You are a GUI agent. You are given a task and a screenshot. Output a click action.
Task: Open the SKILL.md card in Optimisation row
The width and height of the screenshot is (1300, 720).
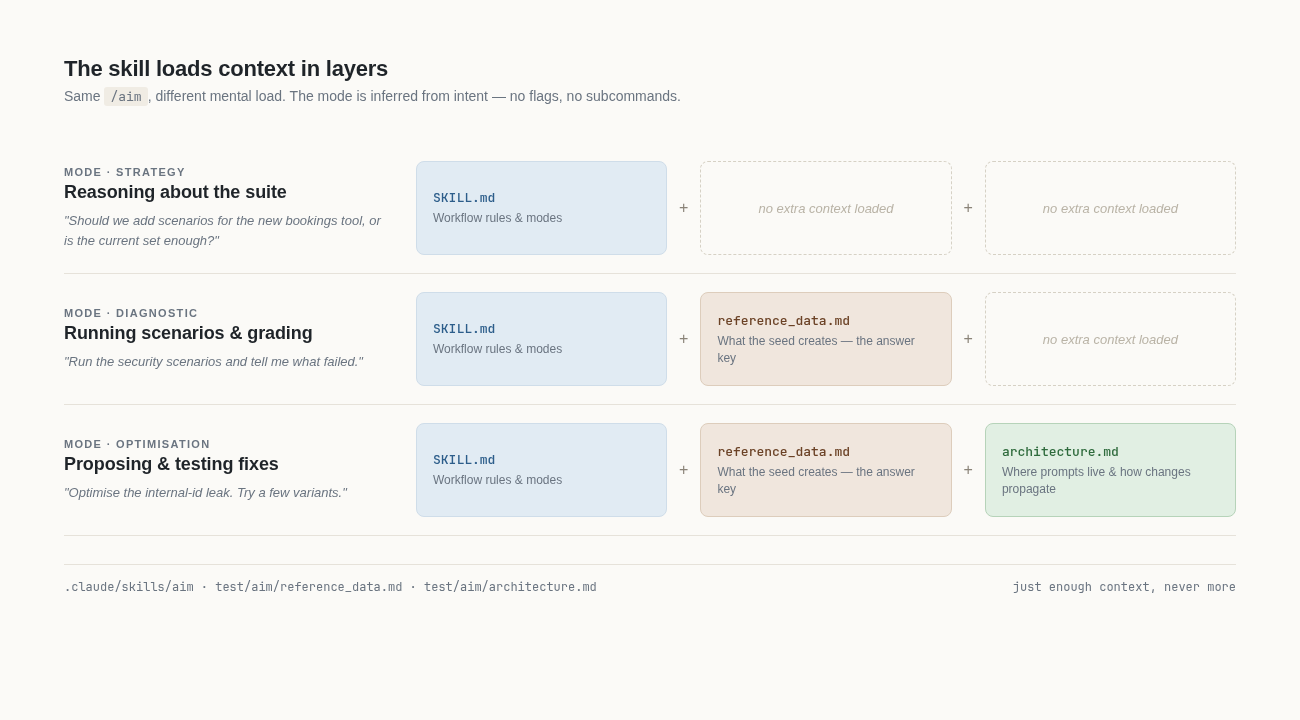point(541,470)
